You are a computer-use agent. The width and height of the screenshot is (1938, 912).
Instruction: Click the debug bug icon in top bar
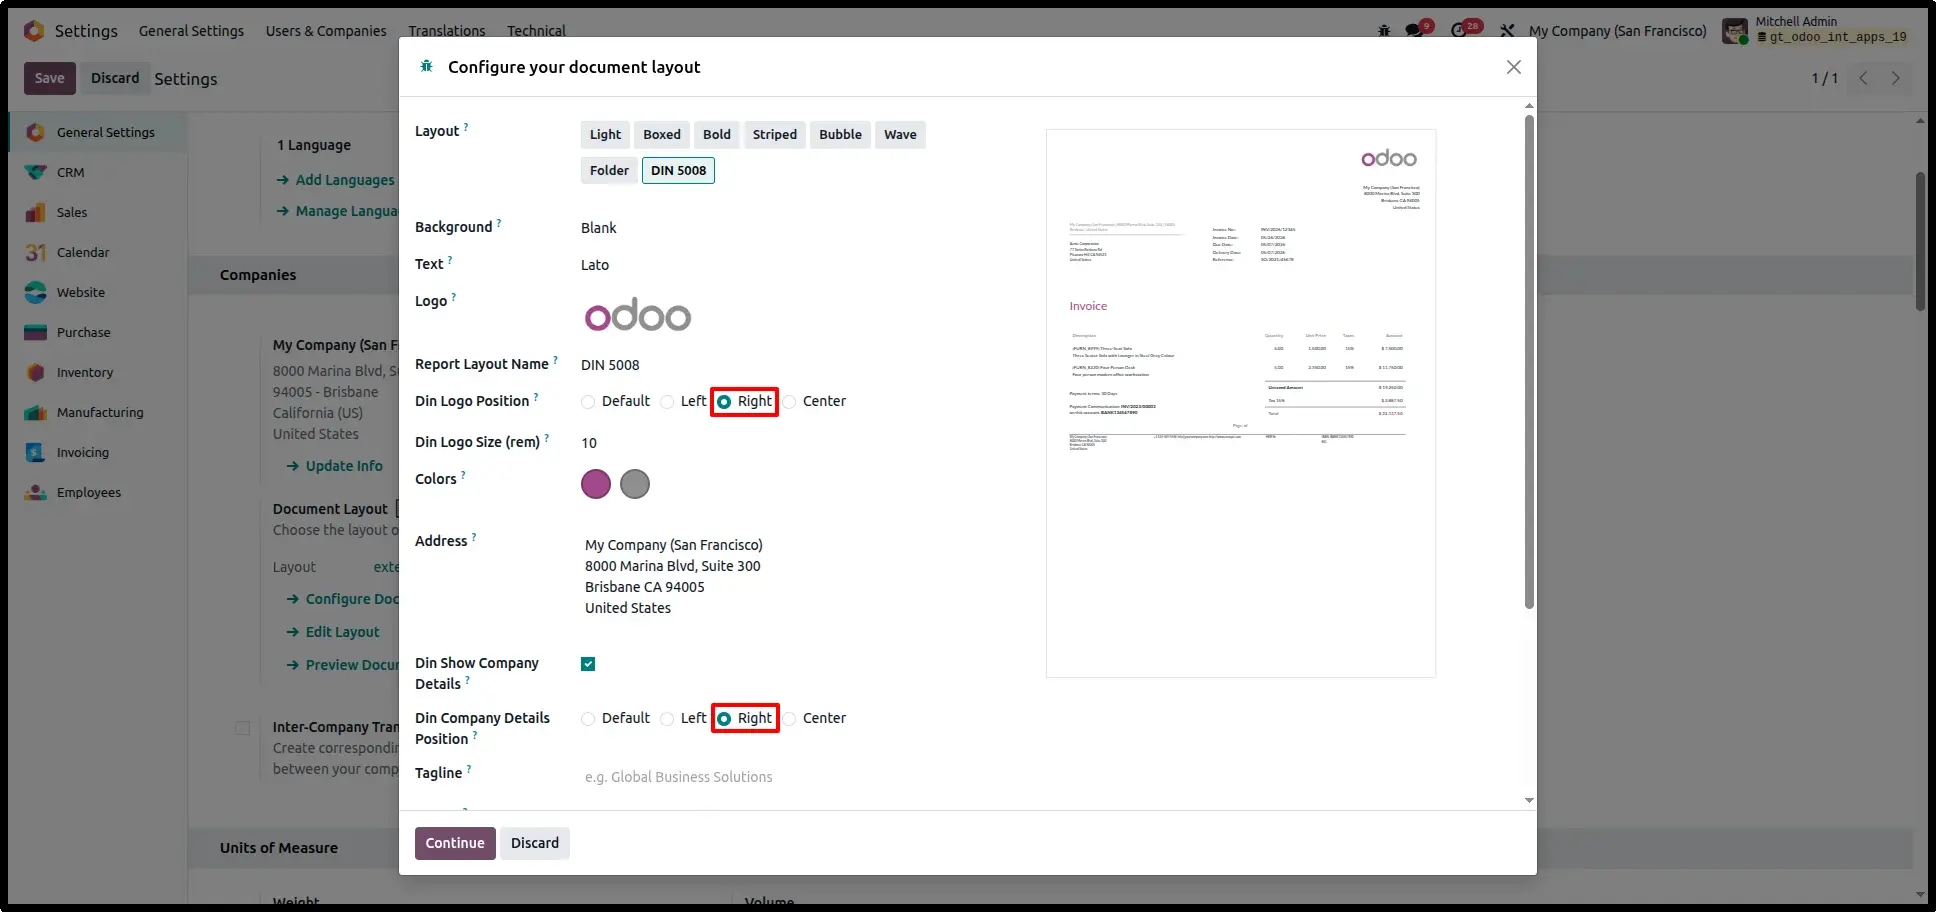(1384, 31)
